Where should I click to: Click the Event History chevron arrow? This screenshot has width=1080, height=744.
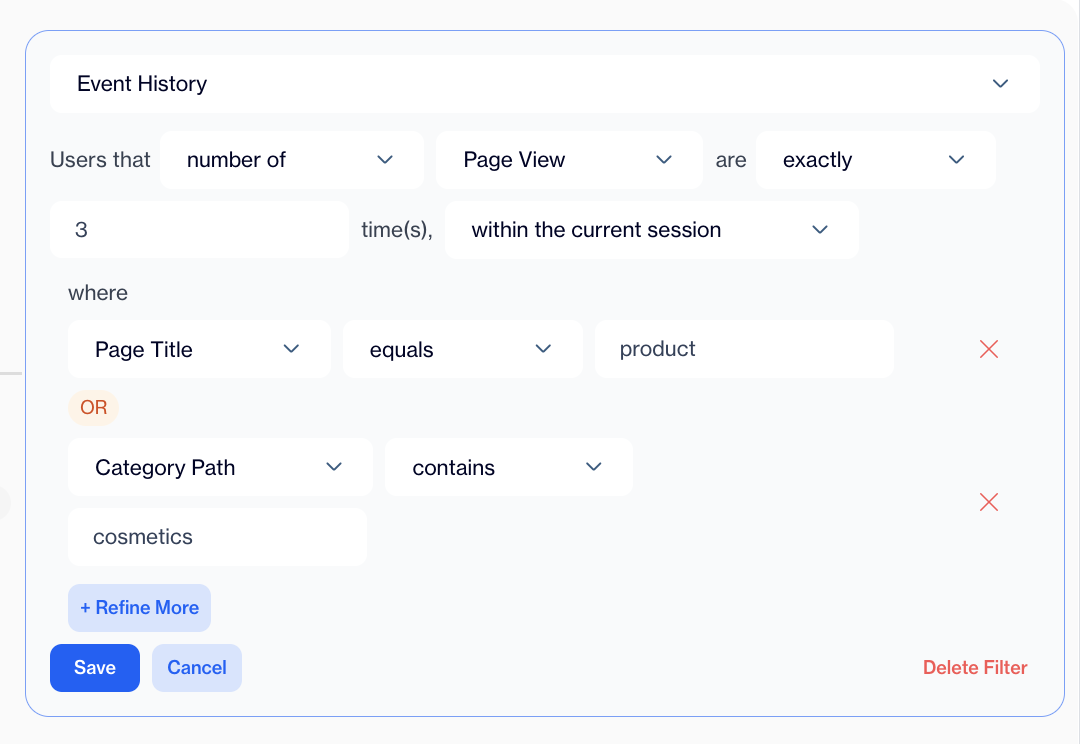(x=1000, y=84)
